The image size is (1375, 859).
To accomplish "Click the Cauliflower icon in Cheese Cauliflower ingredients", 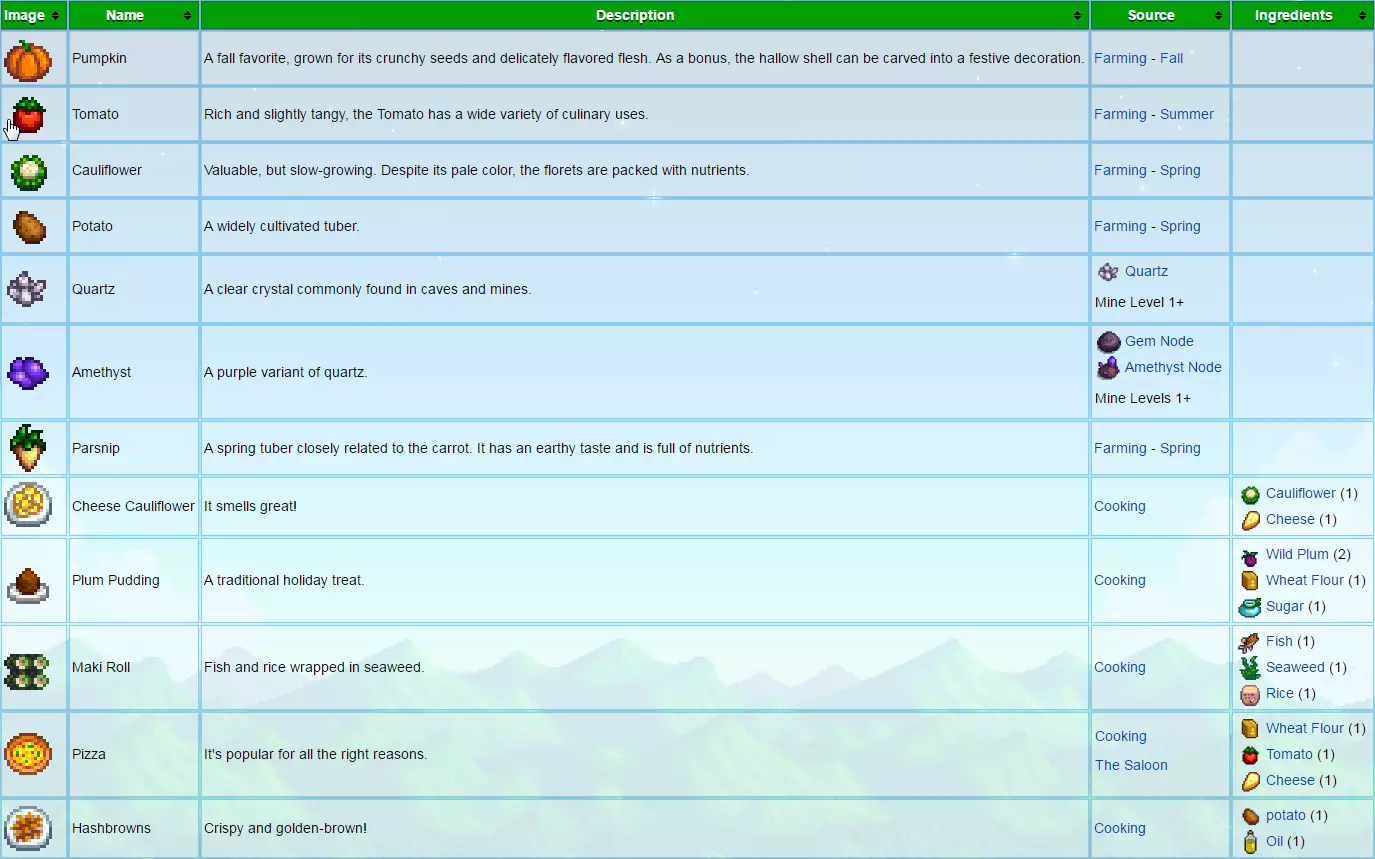I will pyautogui.click(x=1250, y=494).
